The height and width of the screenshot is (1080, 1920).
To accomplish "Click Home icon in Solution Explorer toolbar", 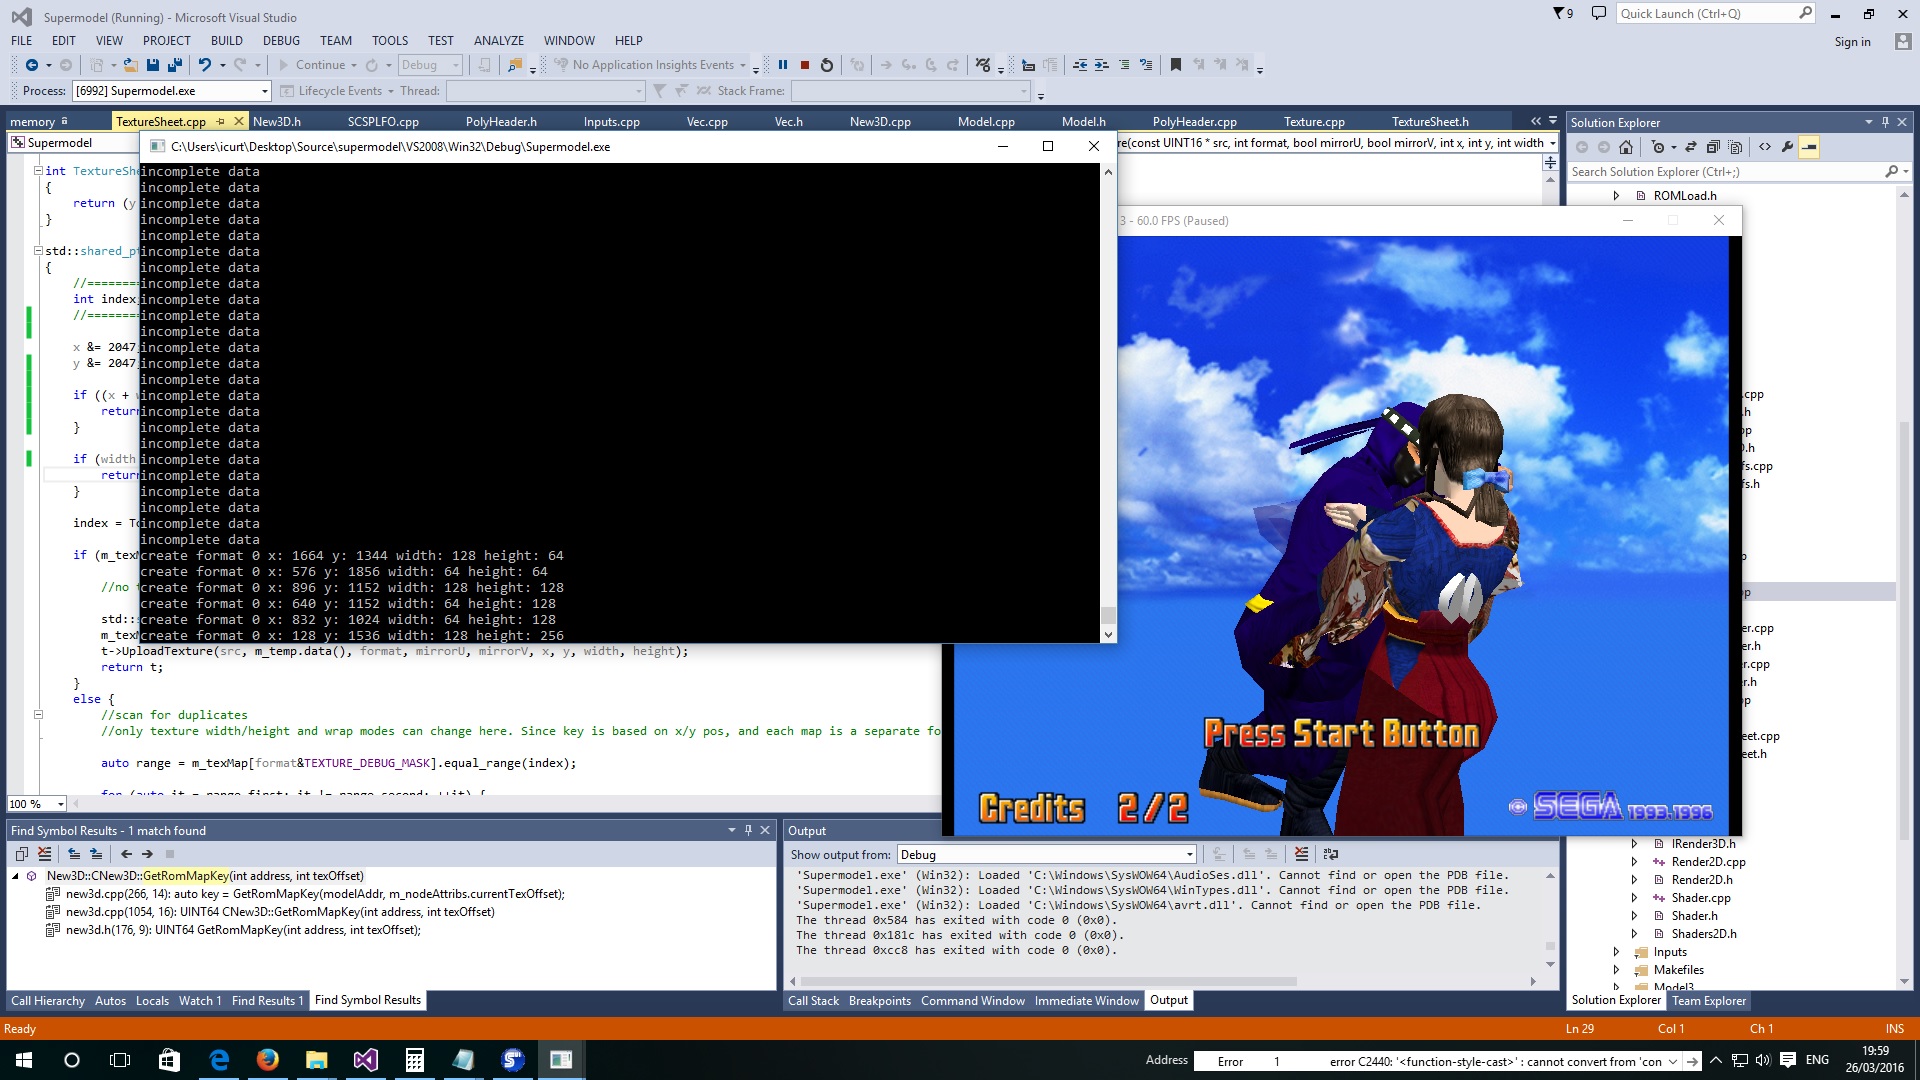I will (x=1626, y=147).
